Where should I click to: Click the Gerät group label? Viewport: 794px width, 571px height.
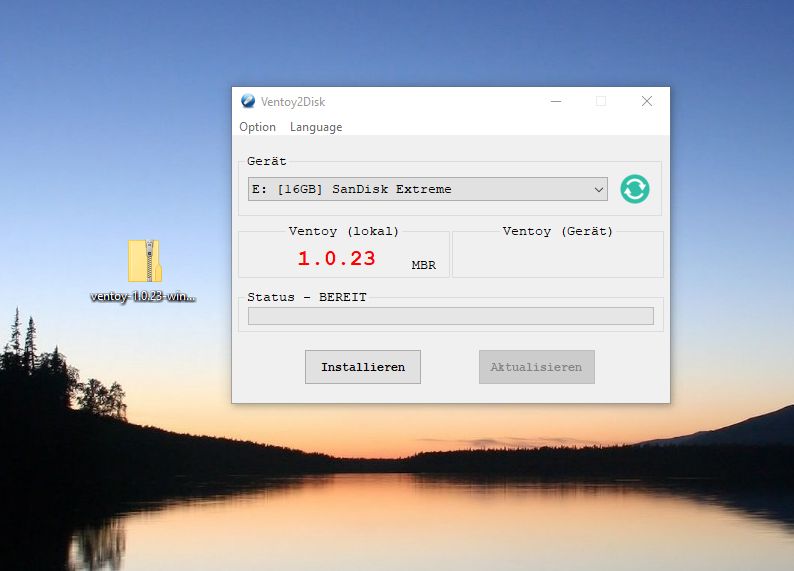(x=267, y=161)
